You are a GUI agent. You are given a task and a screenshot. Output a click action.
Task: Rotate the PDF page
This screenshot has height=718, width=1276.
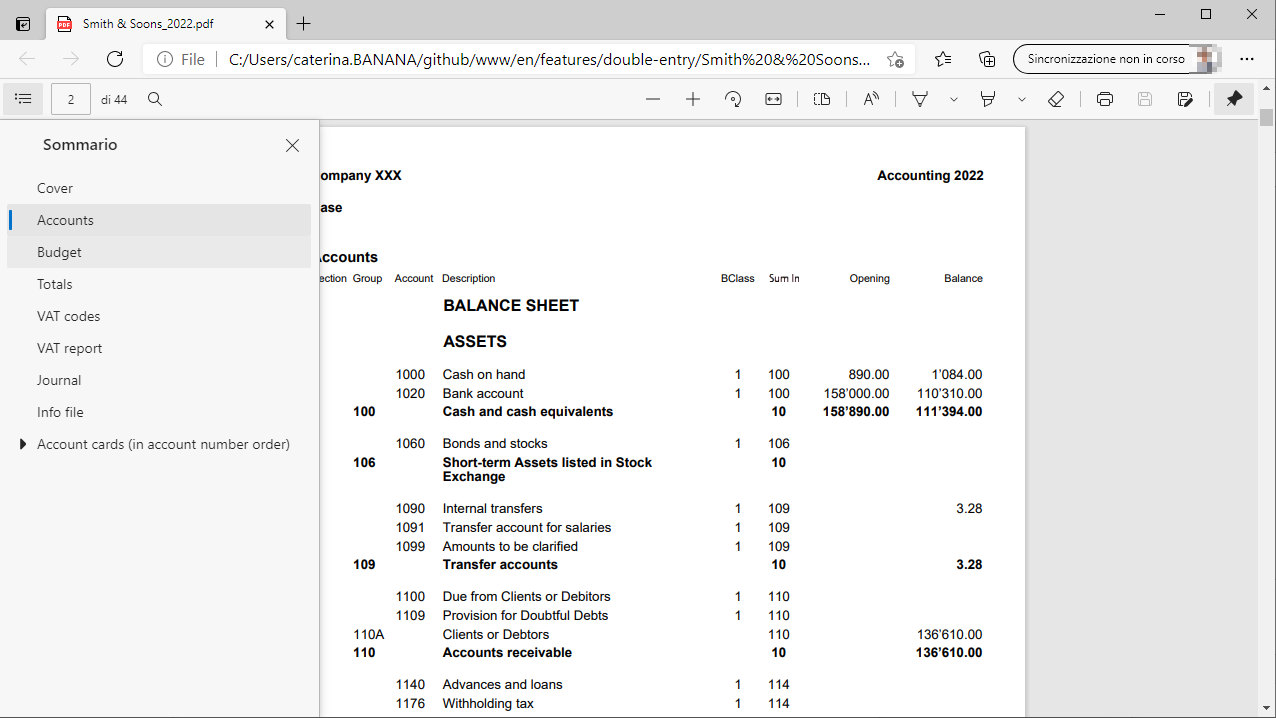(733, 99)
